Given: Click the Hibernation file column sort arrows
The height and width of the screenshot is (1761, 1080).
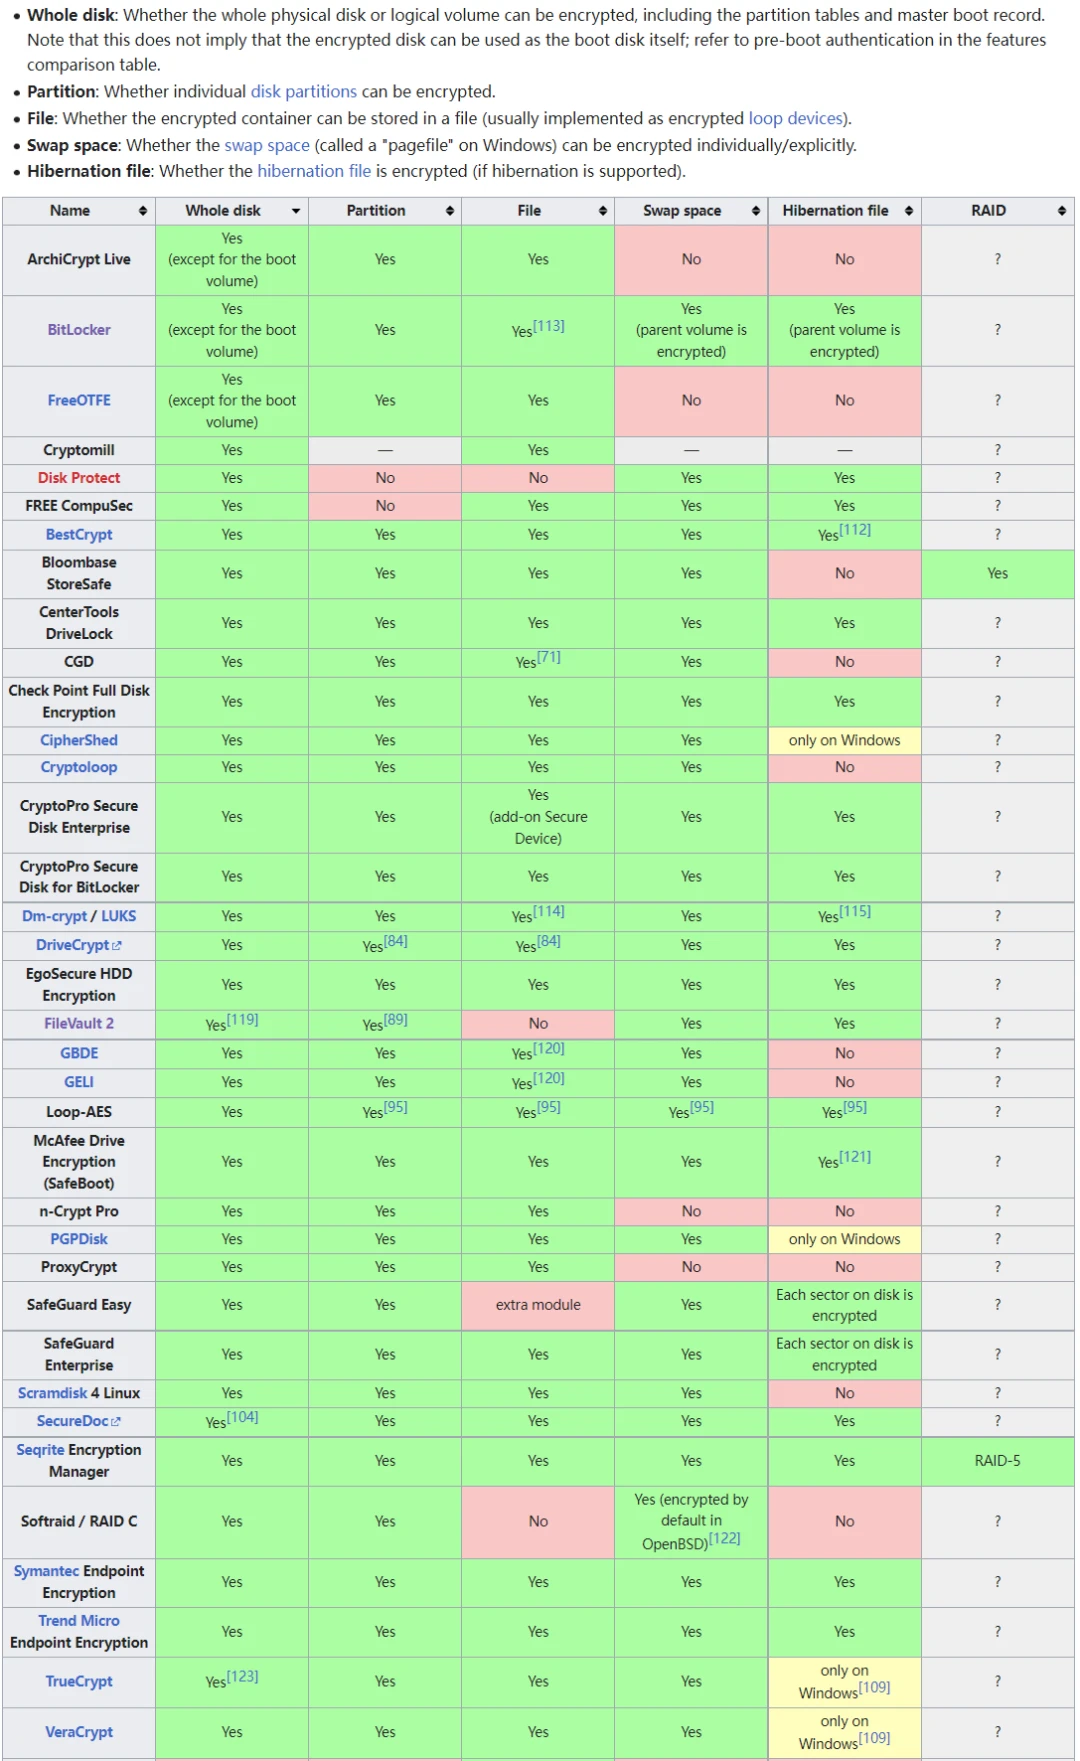Looking at the screenshot, I should [909, 211].
